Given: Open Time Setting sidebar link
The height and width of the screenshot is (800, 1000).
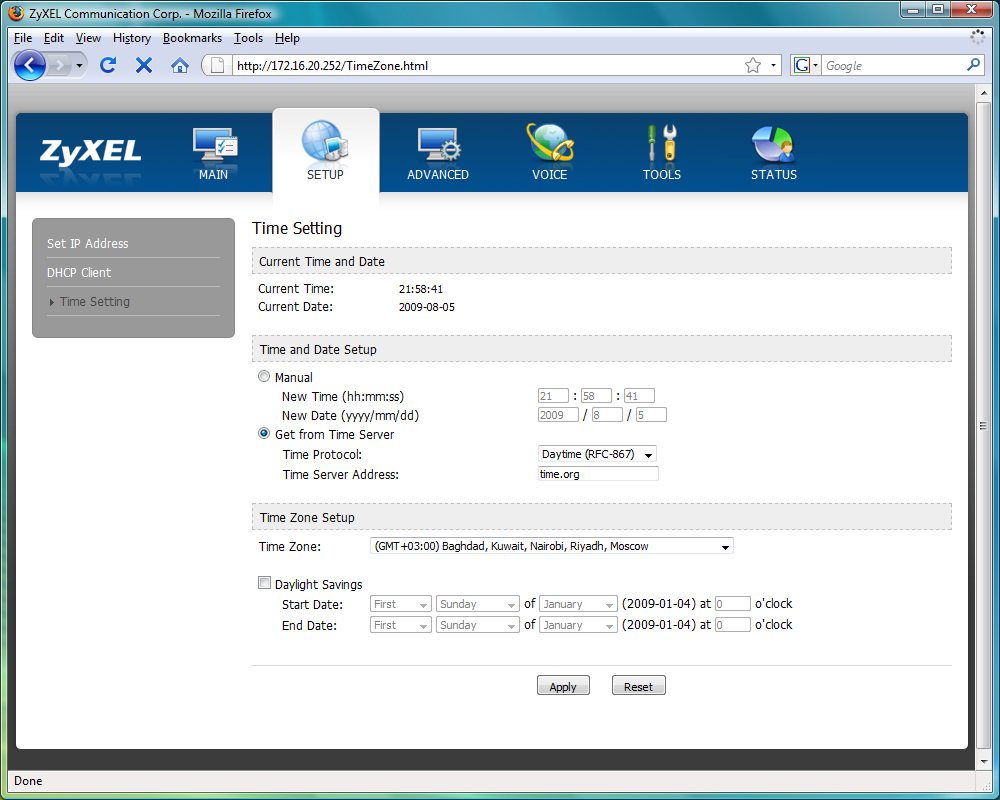Looking at the screenshot, I should [x=94, y=301].
